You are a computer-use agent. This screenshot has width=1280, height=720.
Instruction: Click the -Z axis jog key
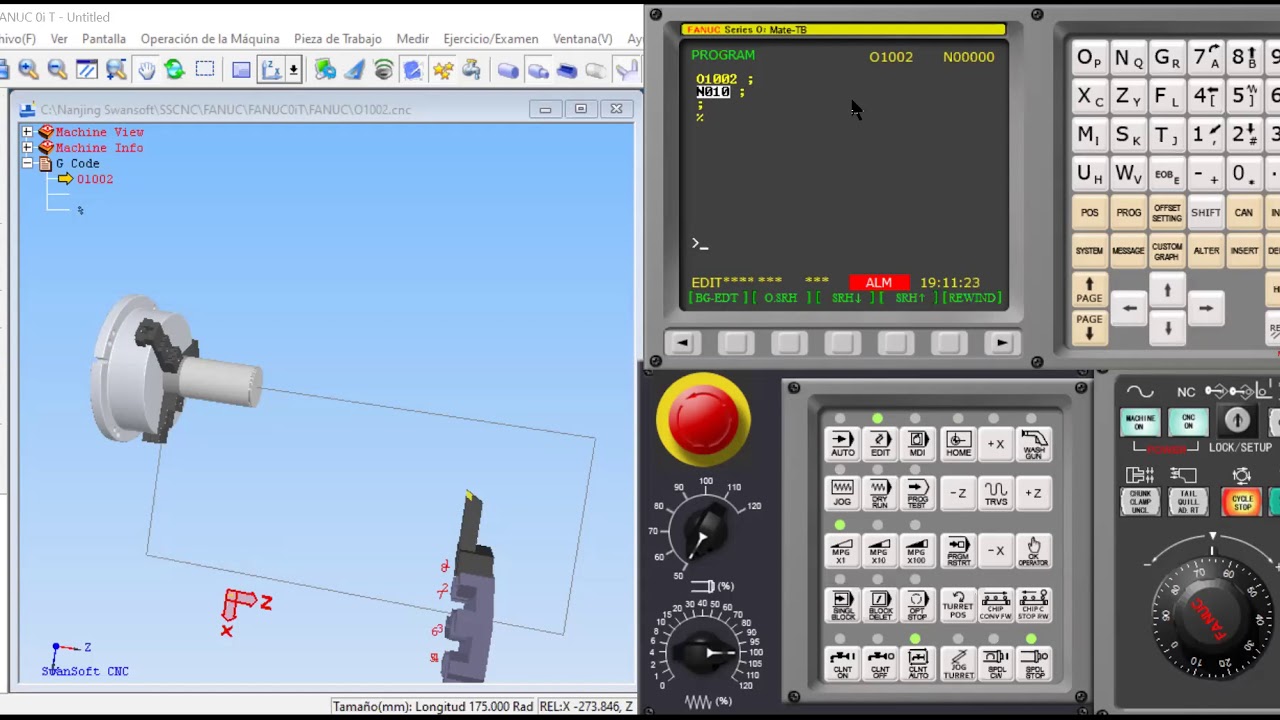coord(958,493)
